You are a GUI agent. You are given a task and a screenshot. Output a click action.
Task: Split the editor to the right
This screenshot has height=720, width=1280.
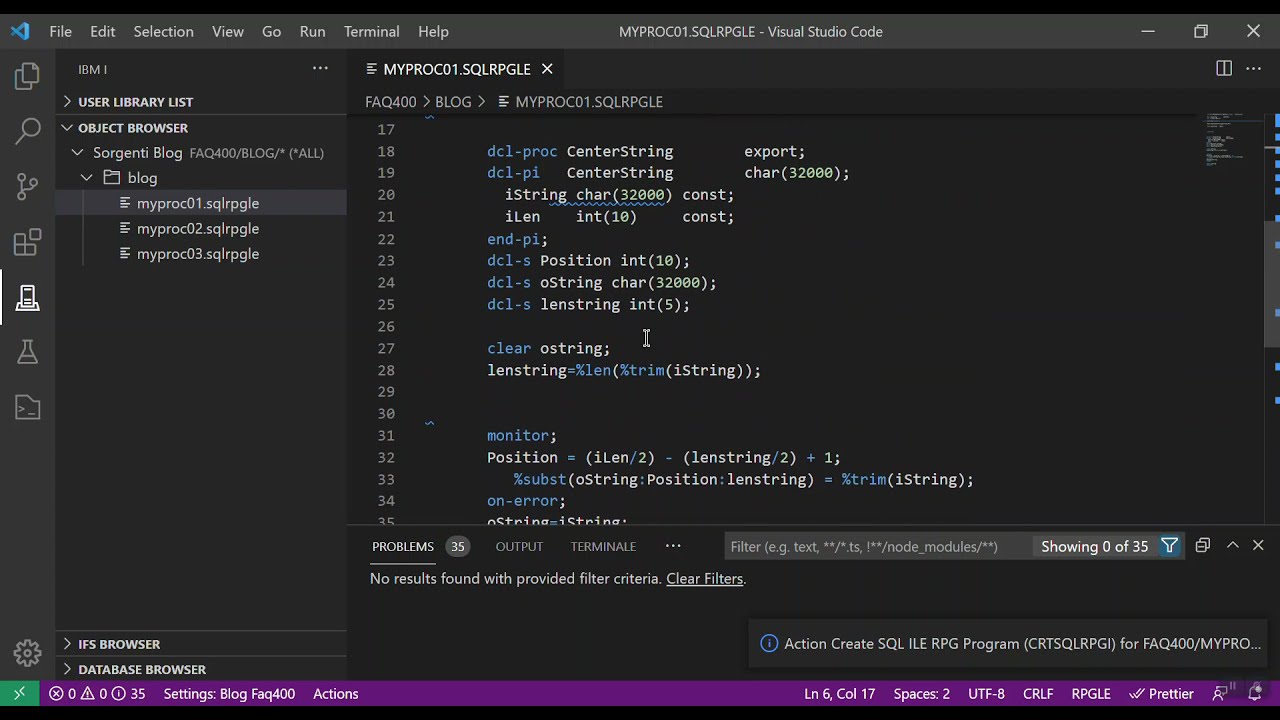[1224, 68]
